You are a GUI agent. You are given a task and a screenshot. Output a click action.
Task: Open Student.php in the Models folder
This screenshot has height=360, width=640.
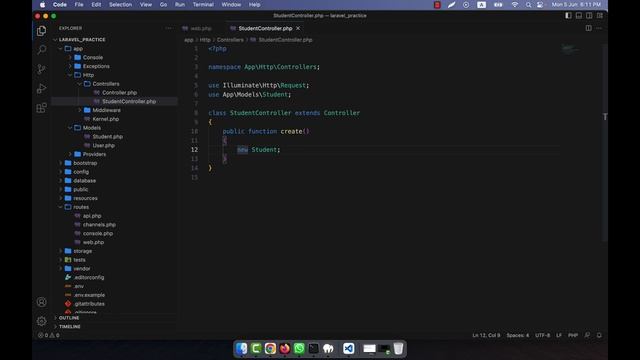(107, 137)
